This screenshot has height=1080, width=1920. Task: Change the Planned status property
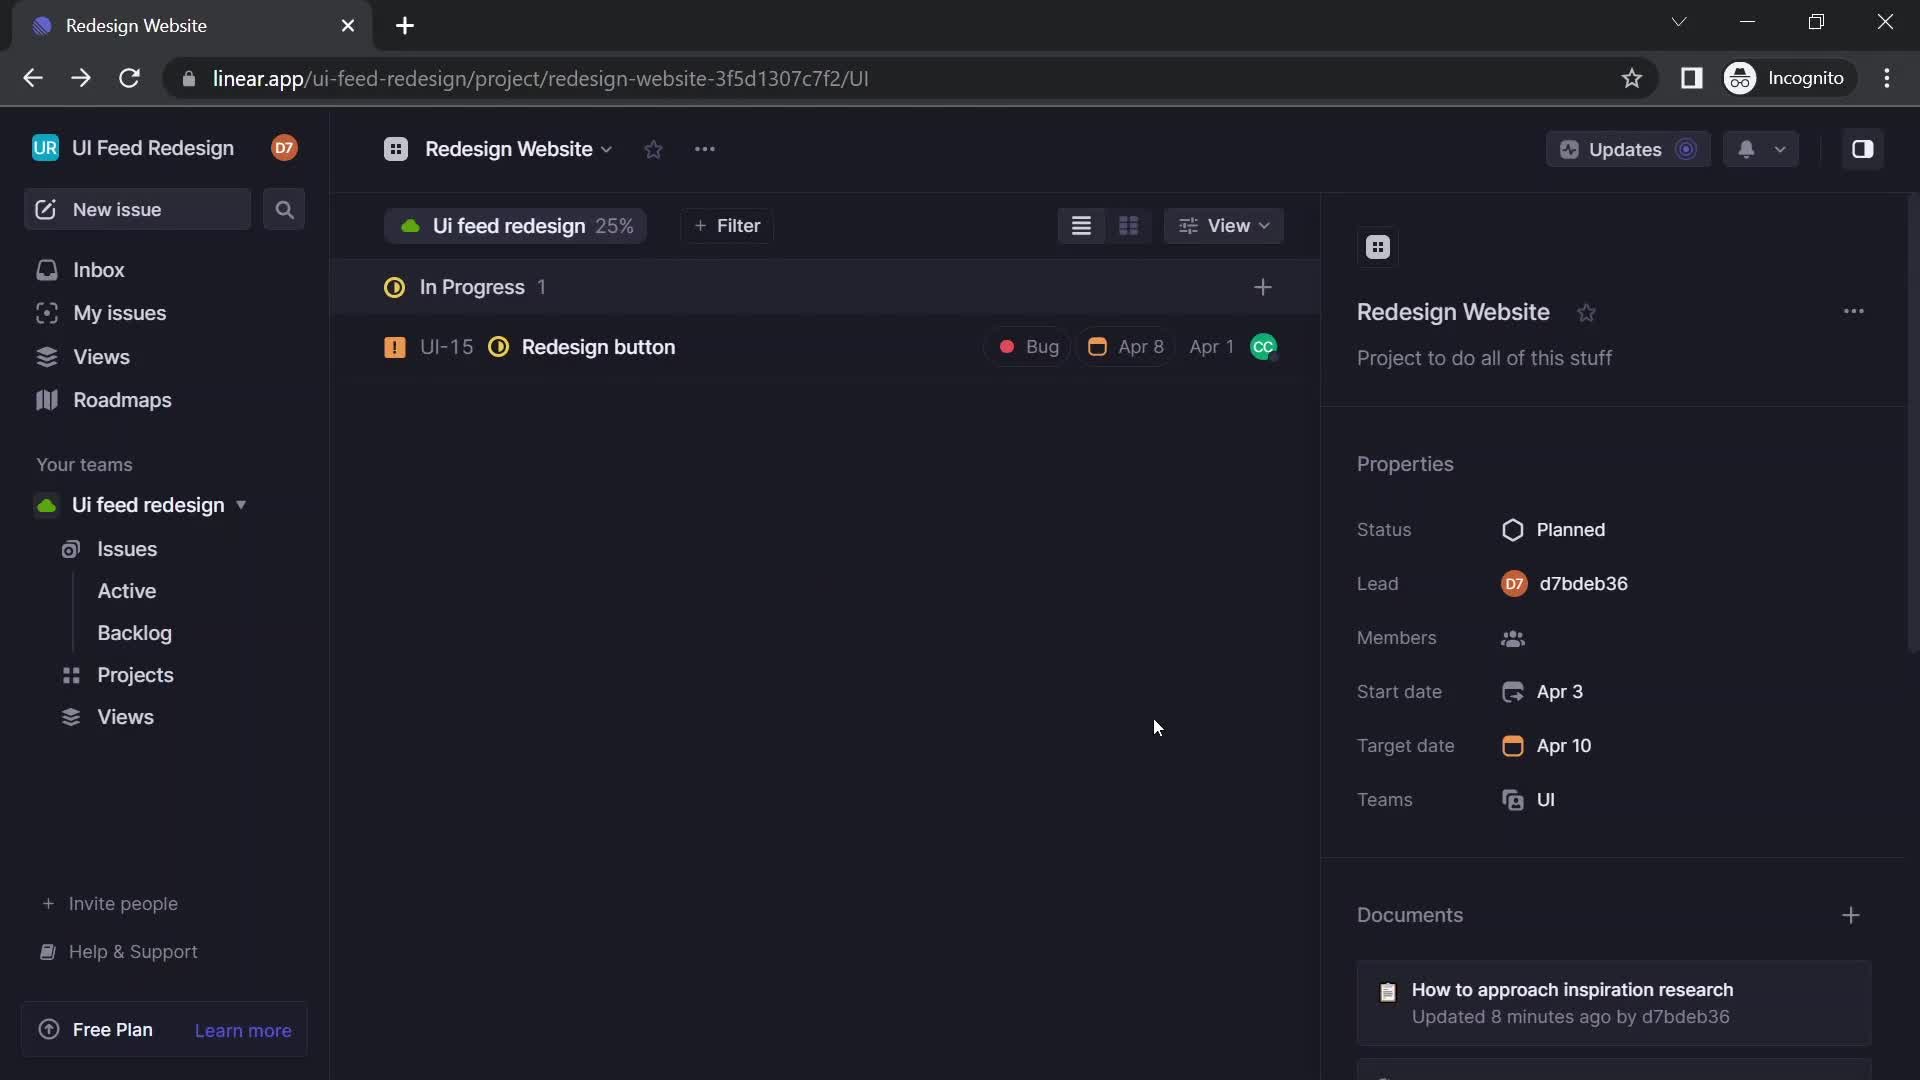pyautogui.click(x=1553, y=530)
